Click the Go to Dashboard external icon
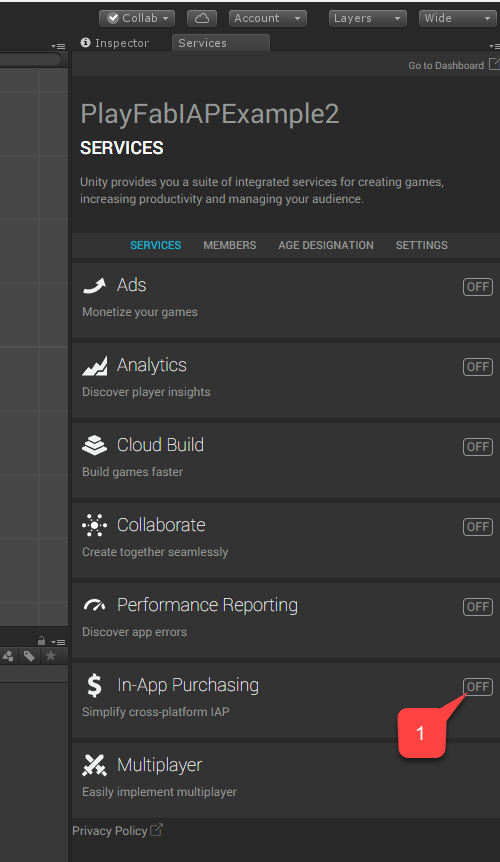Screen dimensions: 500x862 (x=494, y=64)
